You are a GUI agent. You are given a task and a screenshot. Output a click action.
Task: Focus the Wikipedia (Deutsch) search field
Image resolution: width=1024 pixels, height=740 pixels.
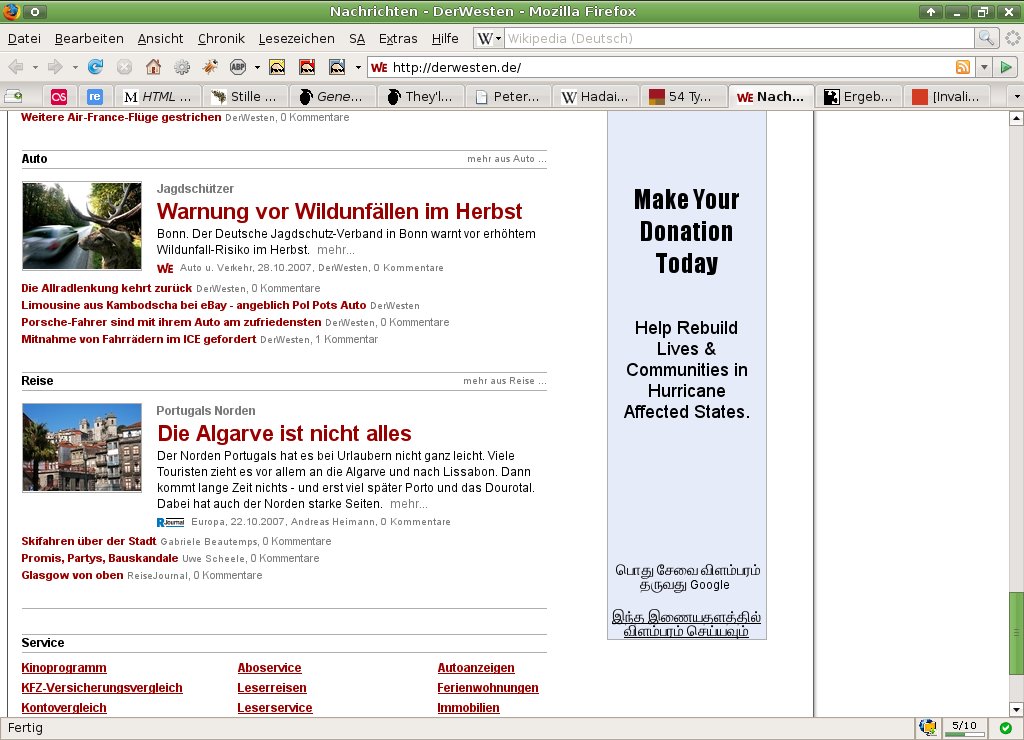point(739,39)
